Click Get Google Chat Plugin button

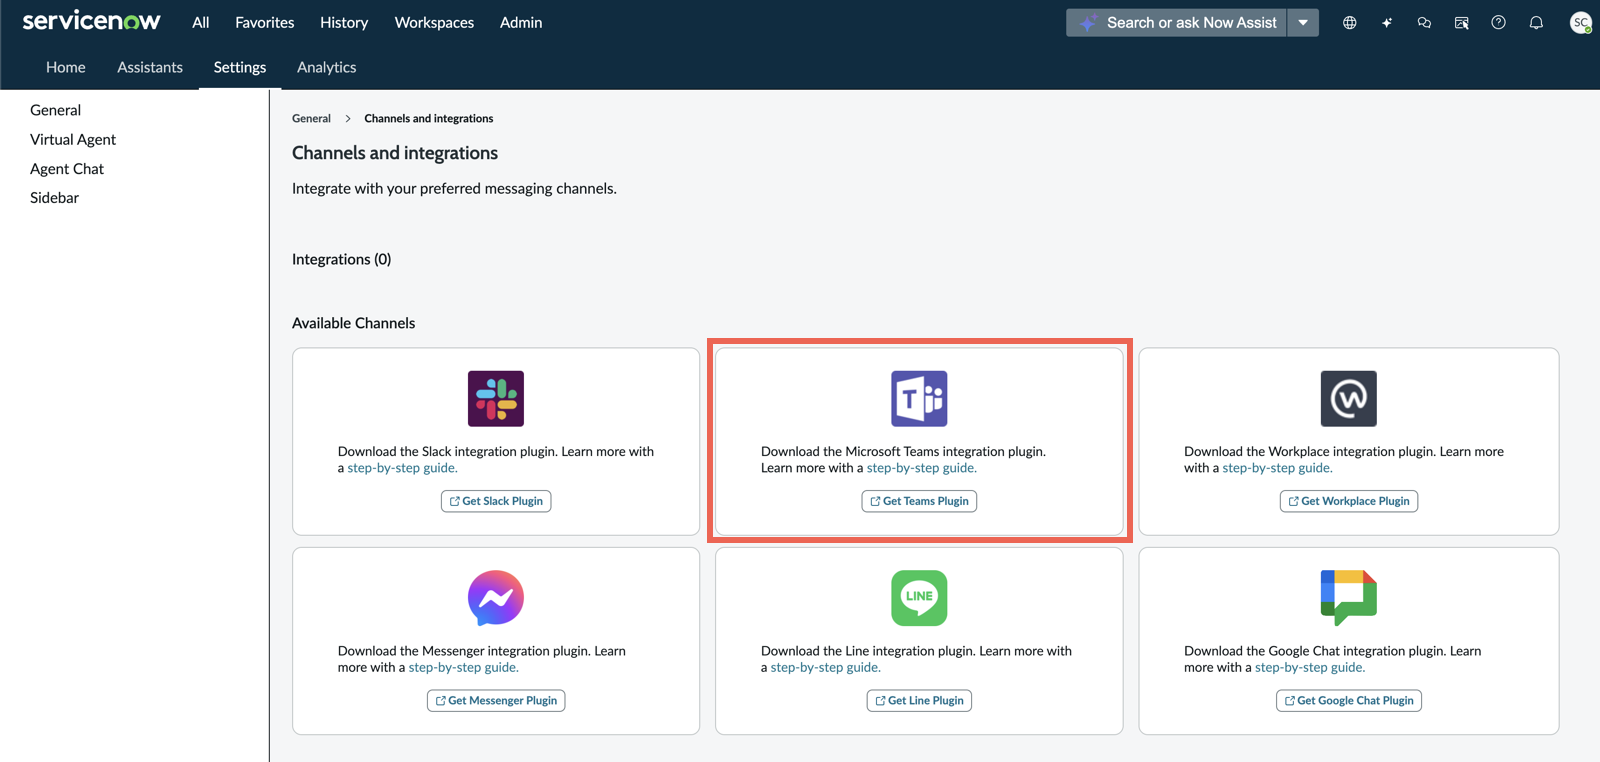point(1348,701)
